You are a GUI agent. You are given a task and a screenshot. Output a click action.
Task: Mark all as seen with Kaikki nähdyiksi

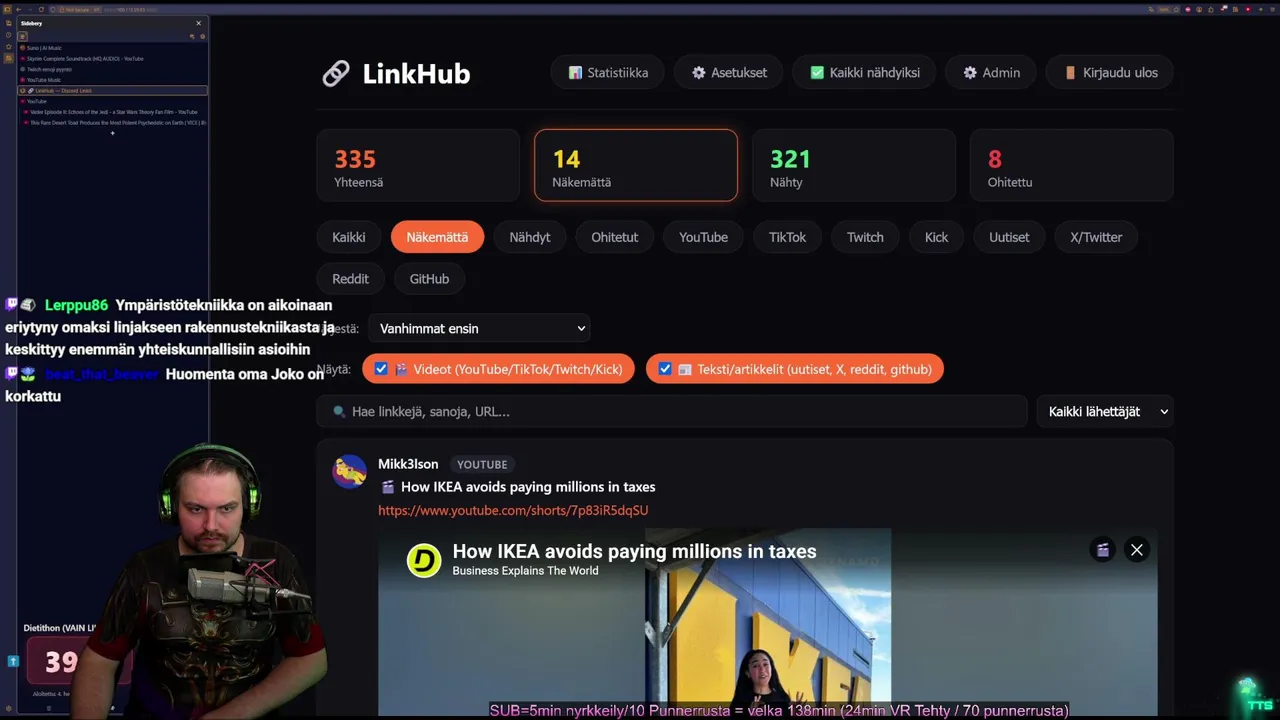[x=865, y=73]
